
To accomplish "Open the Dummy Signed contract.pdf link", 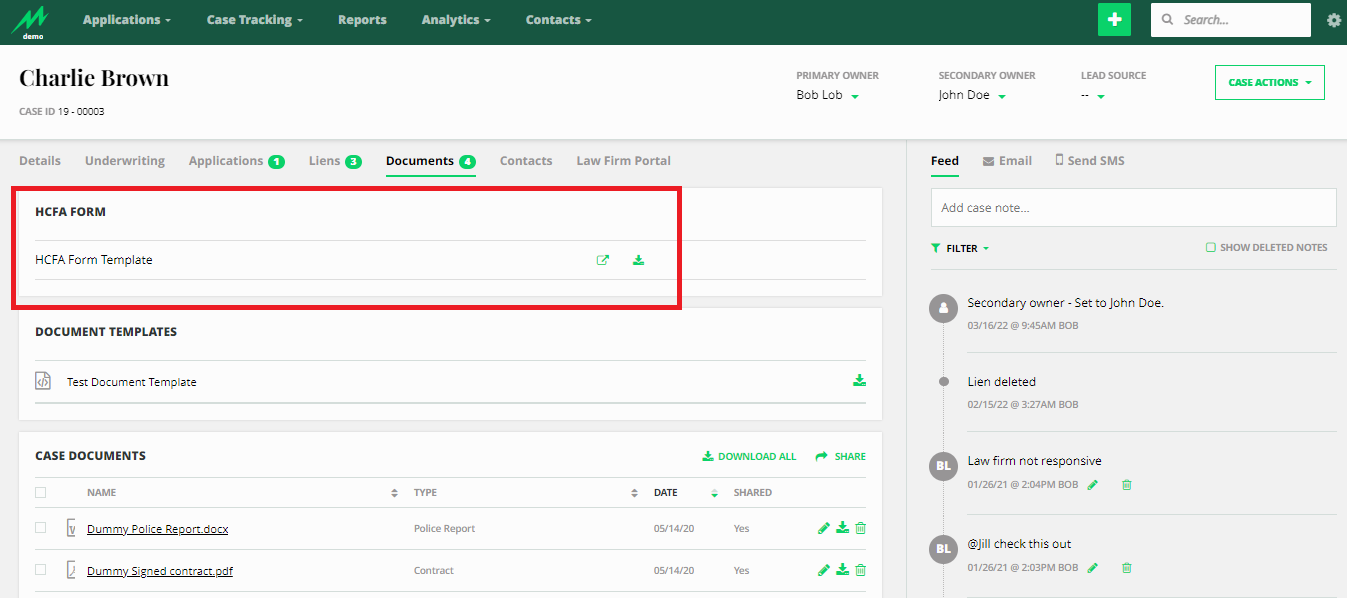I will tap(160, 570).
